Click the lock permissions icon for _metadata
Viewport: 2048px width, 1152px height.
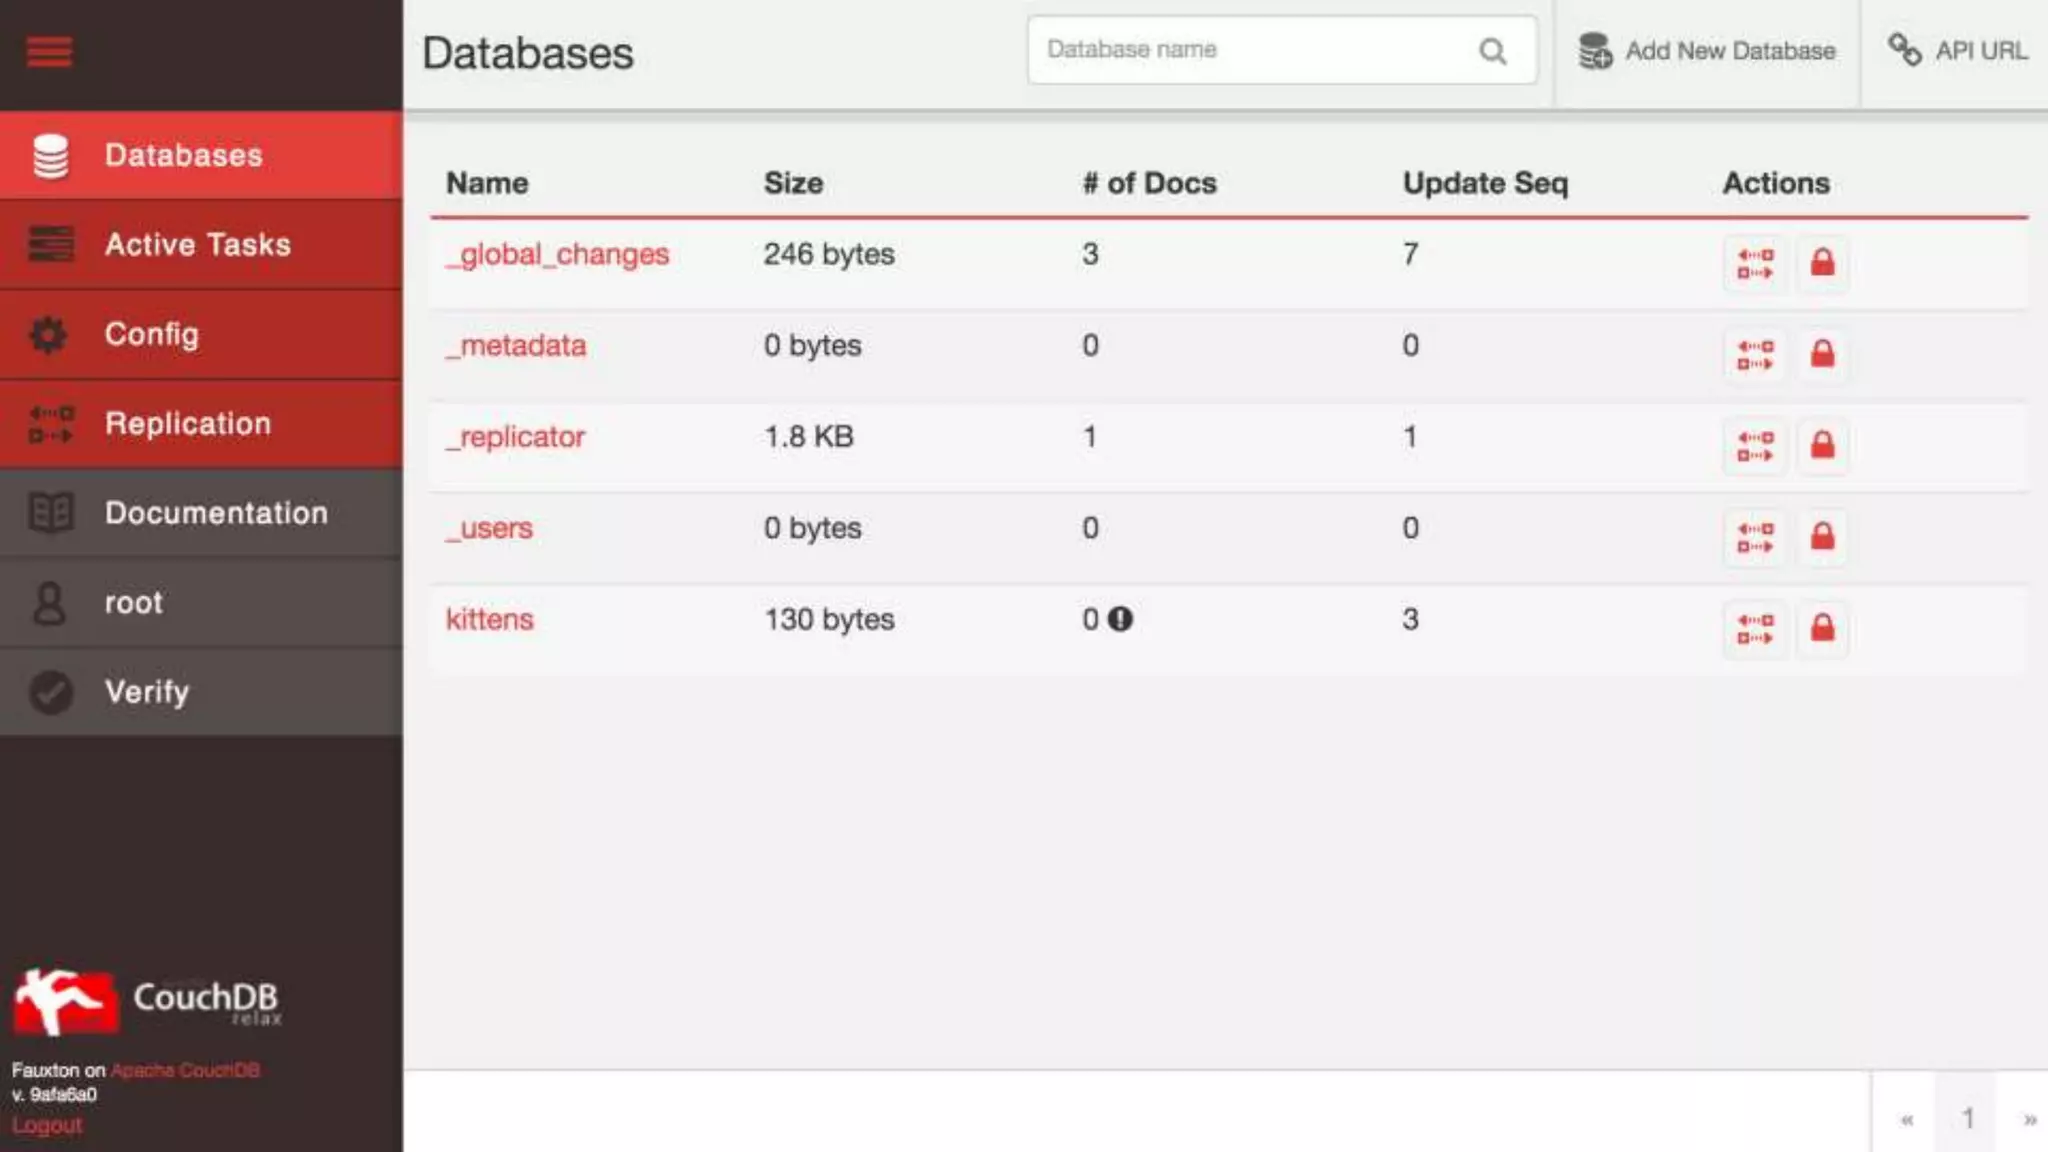1822,355
